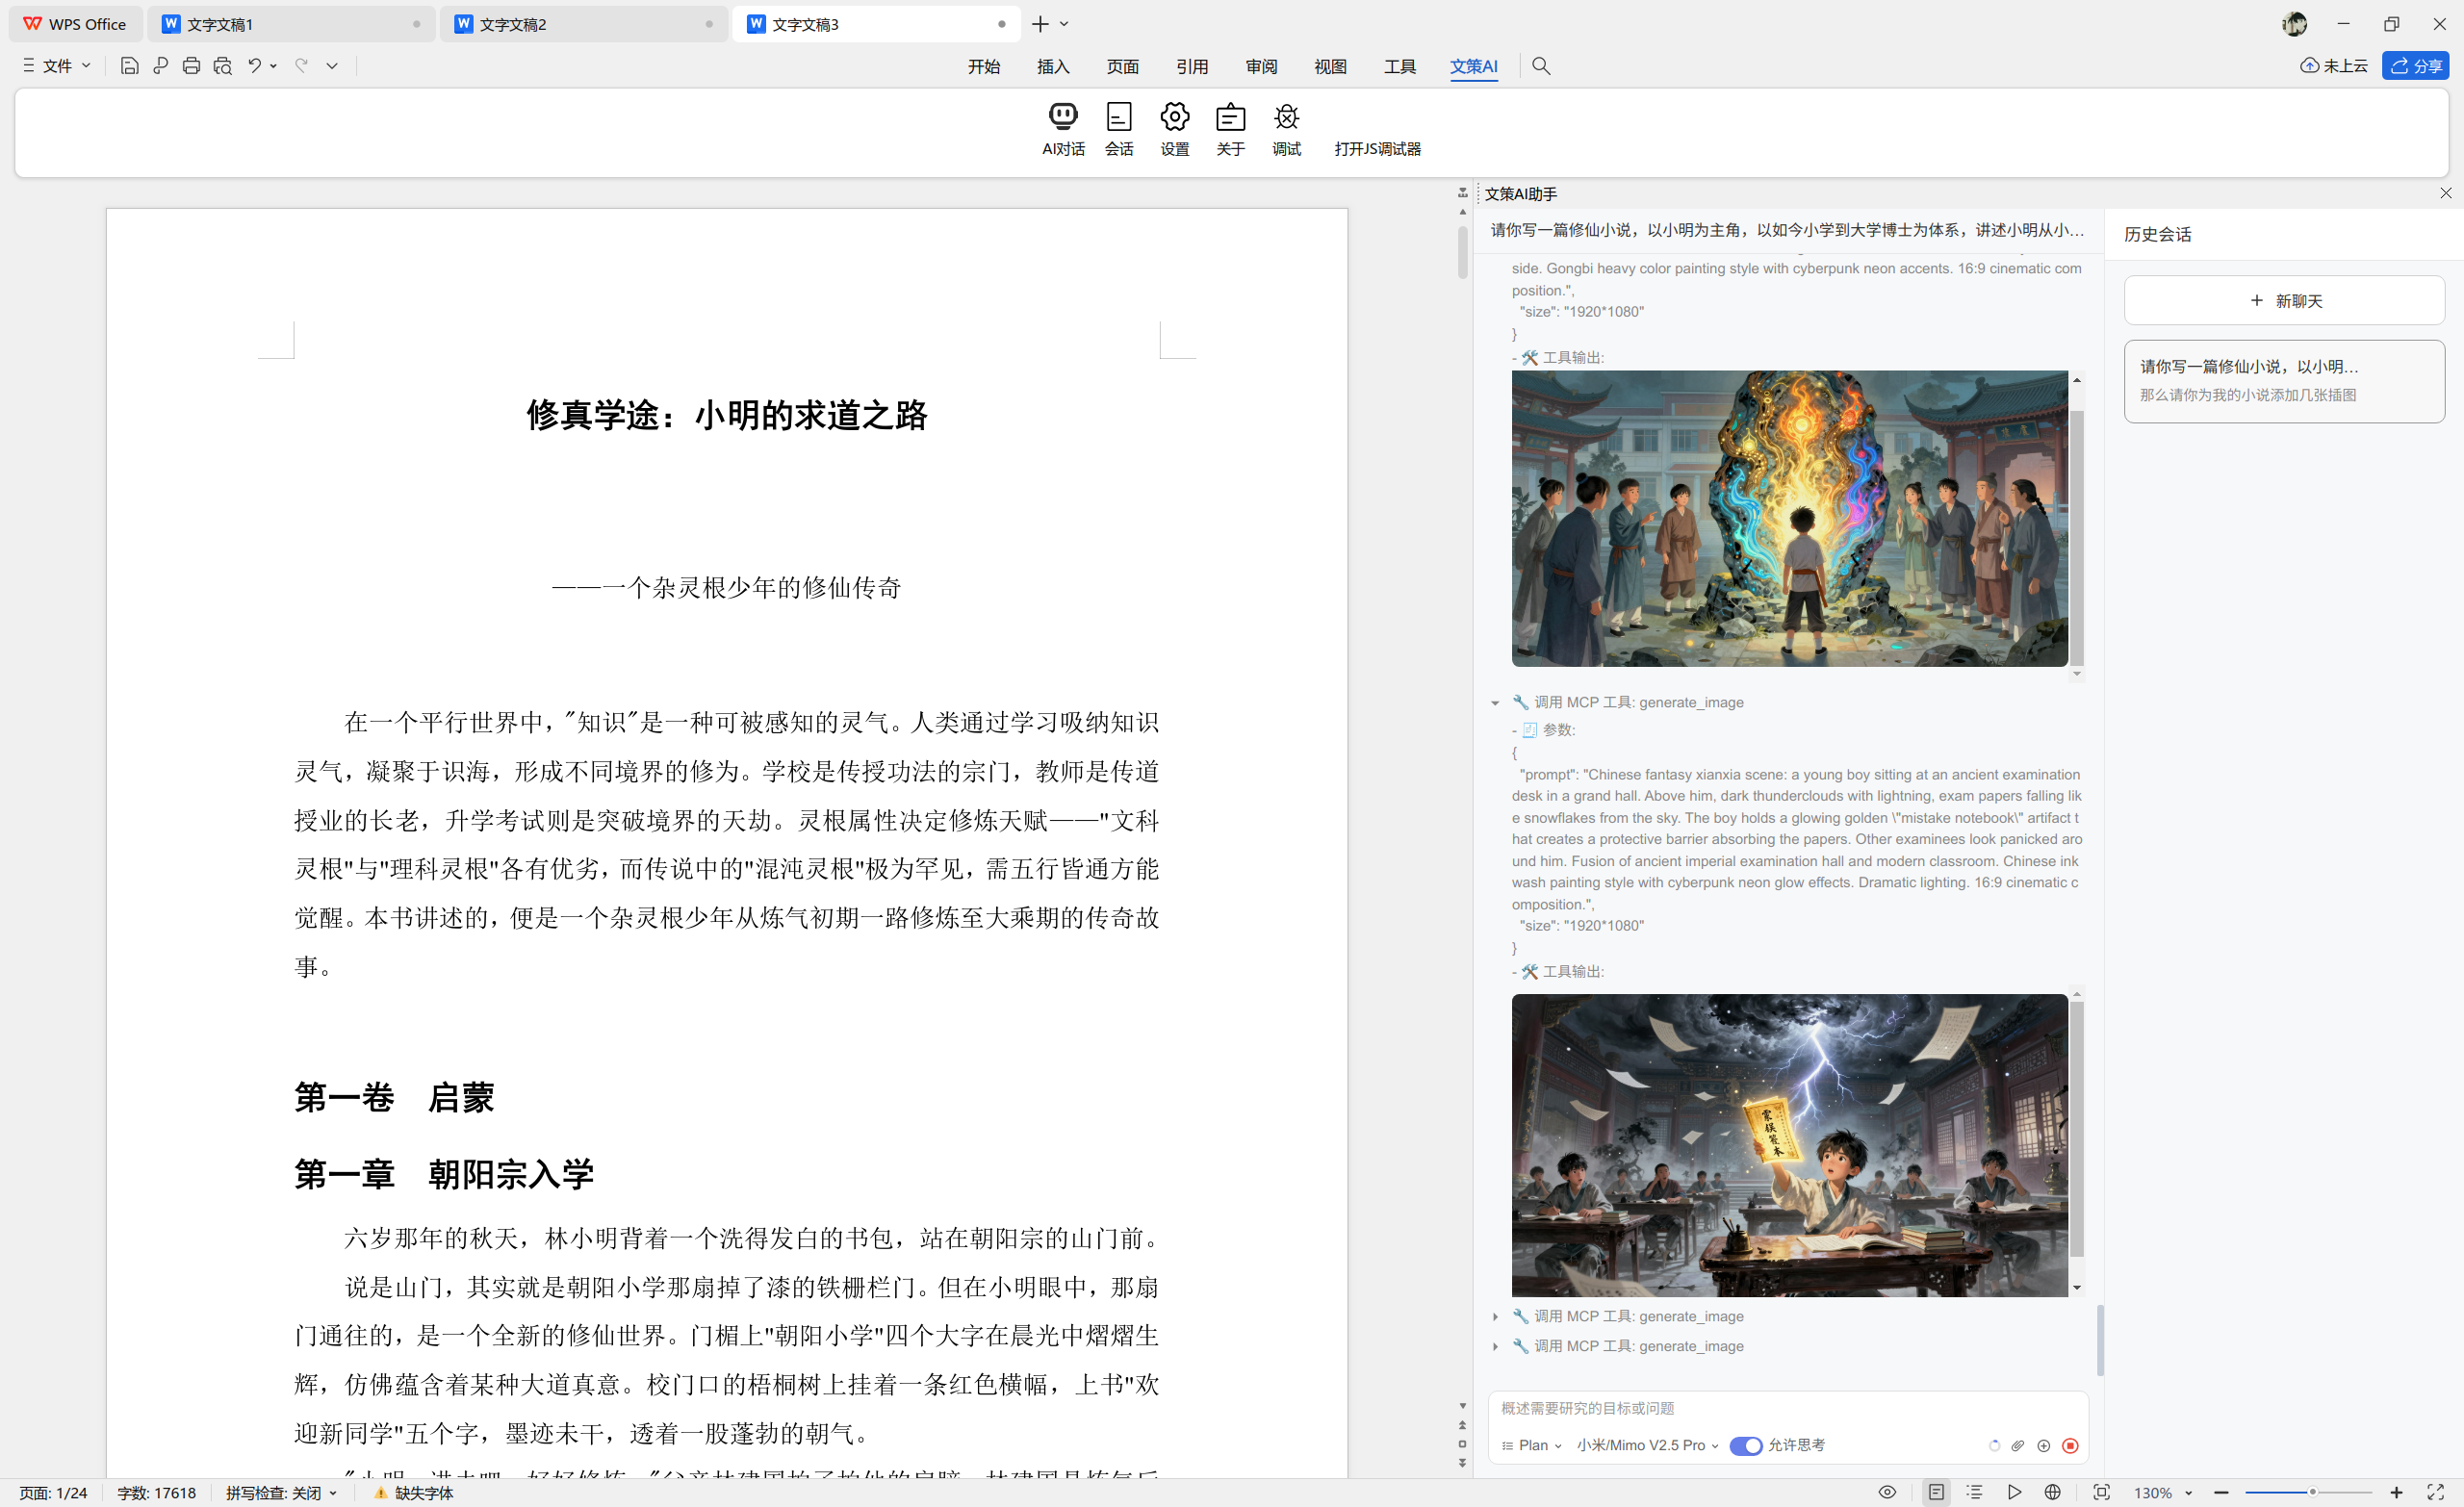Viewport: 2464px width, 1507px height.
Task: Start a 新聊天 new chat
Action: 2284,300
